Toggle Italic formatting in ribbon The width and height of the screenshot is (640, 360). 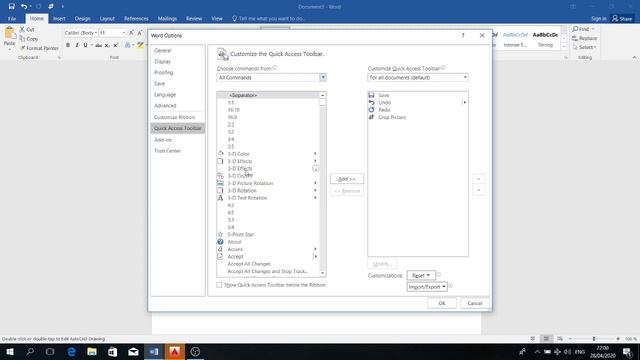77,45
